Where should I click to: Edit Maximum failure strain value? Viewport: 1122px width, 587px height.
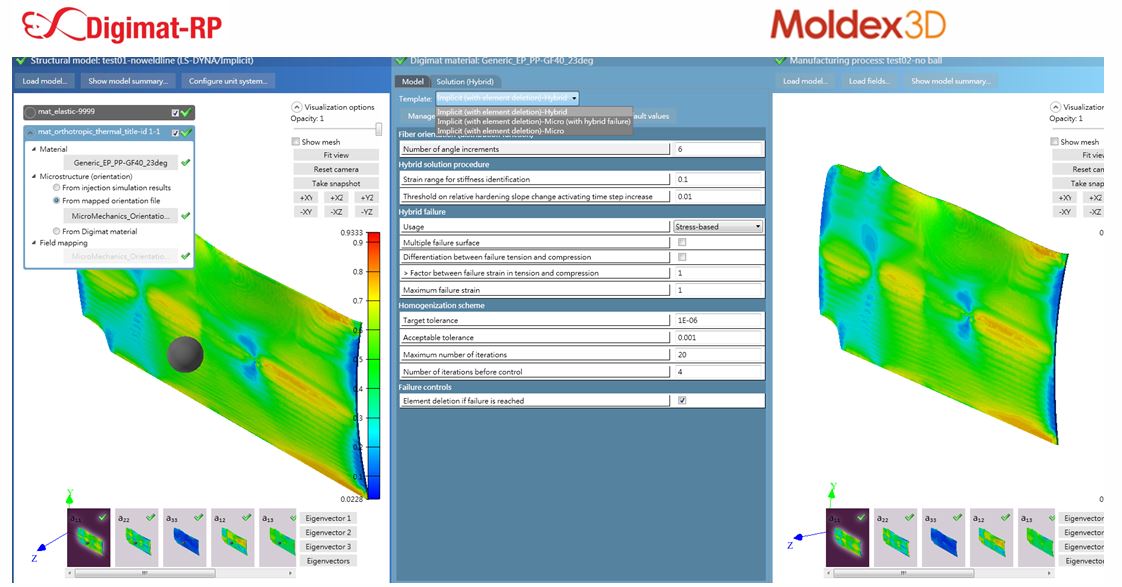[718, 290]
